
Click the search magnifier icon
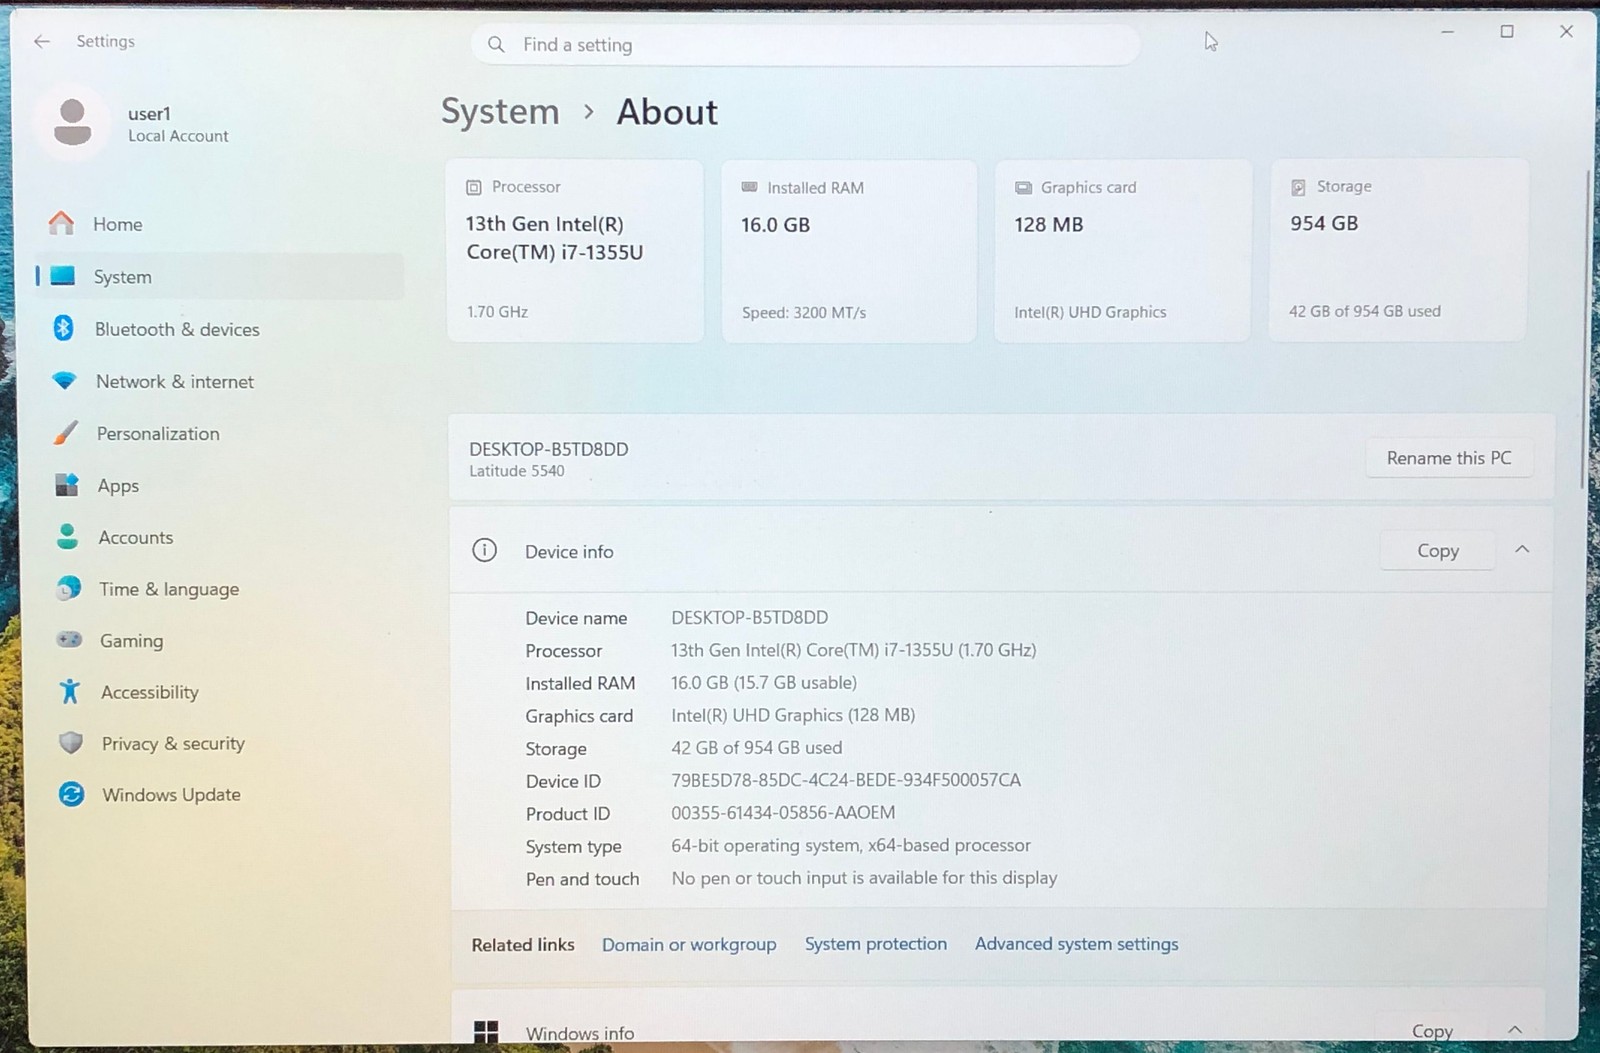tap(496, 44)
